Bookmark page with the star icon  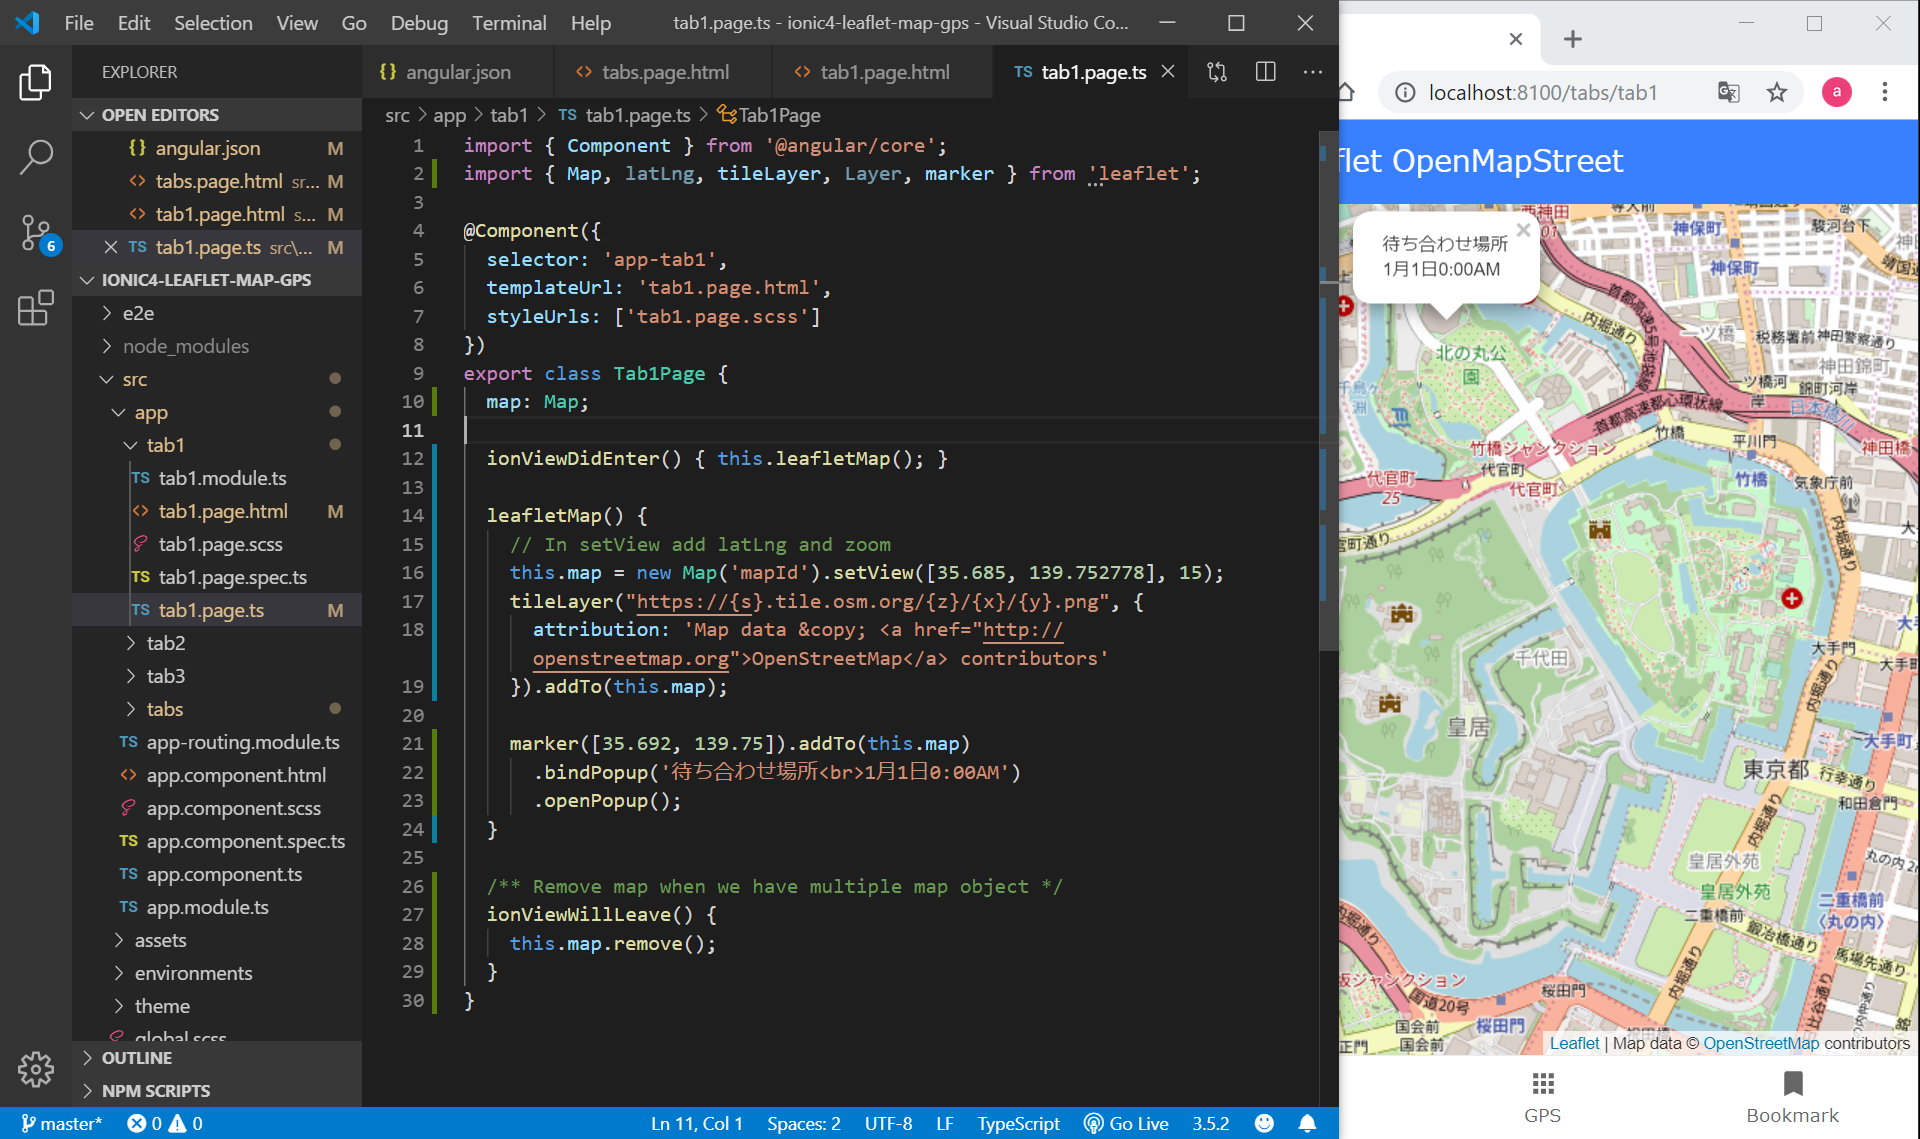tap(1776, 93)
